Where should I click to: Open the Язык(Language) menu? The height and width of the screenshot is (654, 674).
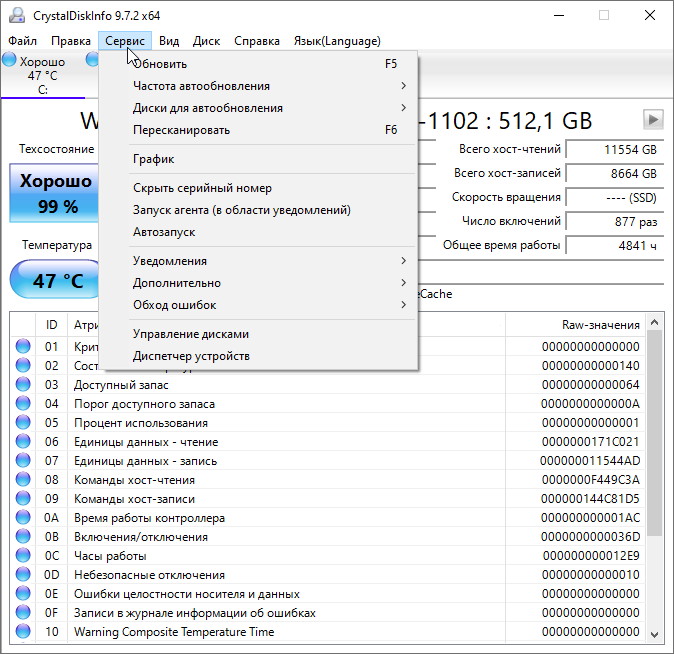(337, 41)
